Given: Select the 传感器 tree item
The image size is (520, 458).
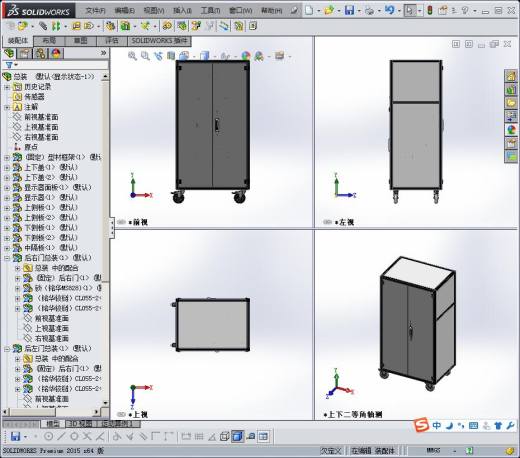Looking at the screenshot, I should (34, 97).
